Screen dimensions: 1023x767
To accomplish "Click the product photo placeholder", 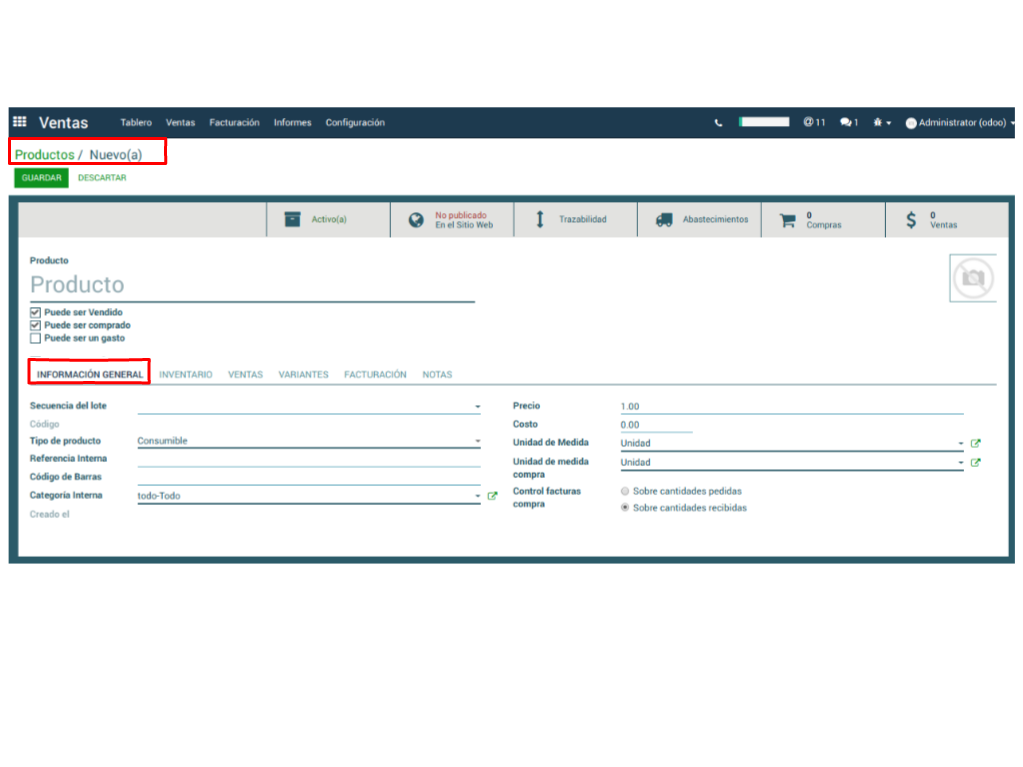I will coord(972,278).
